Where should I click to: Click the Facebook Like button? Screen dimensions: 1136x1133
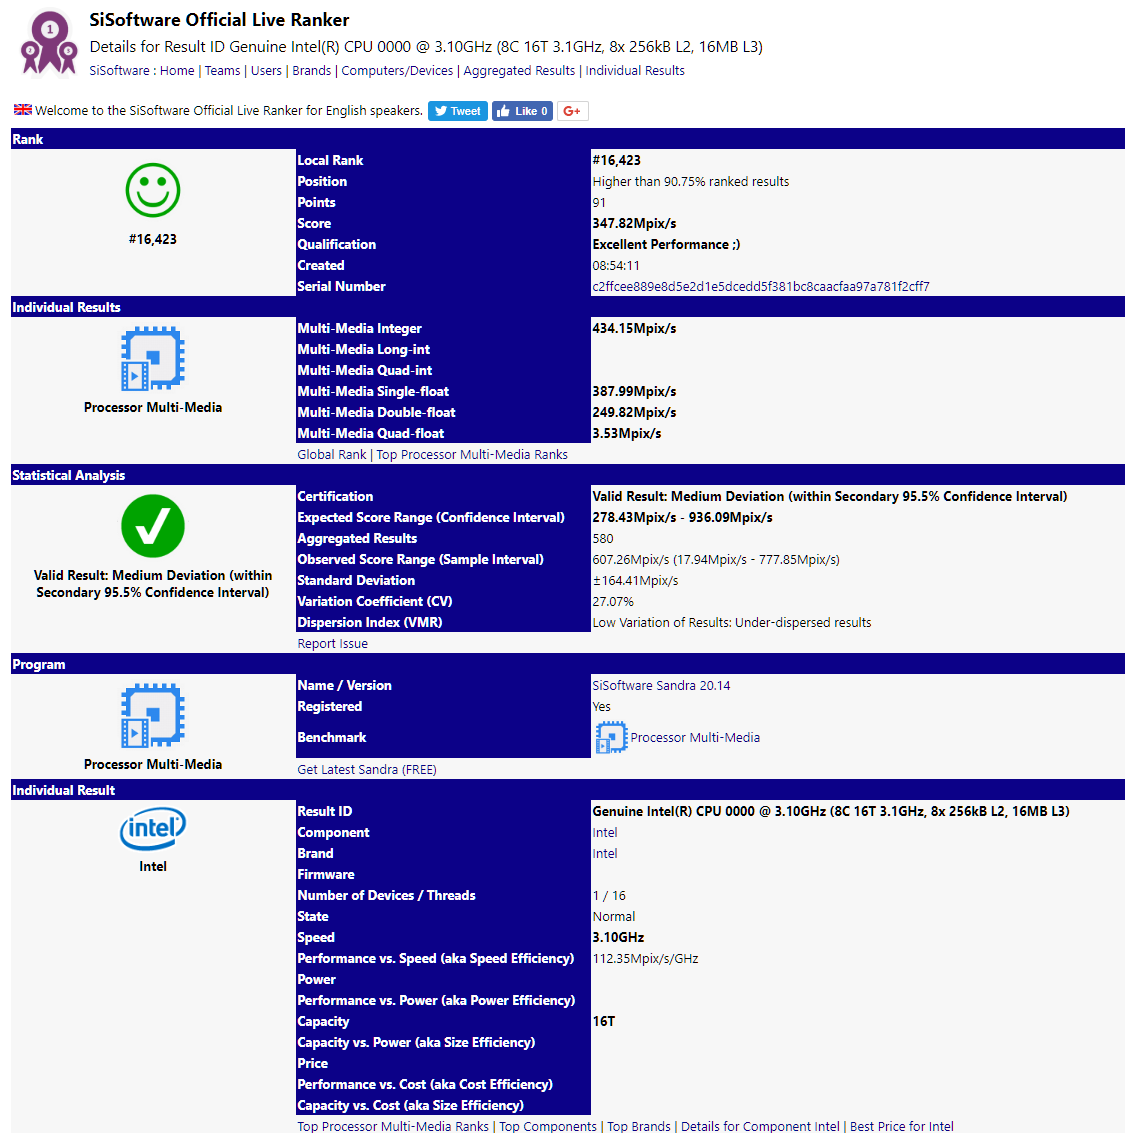(x=522, y=111)
